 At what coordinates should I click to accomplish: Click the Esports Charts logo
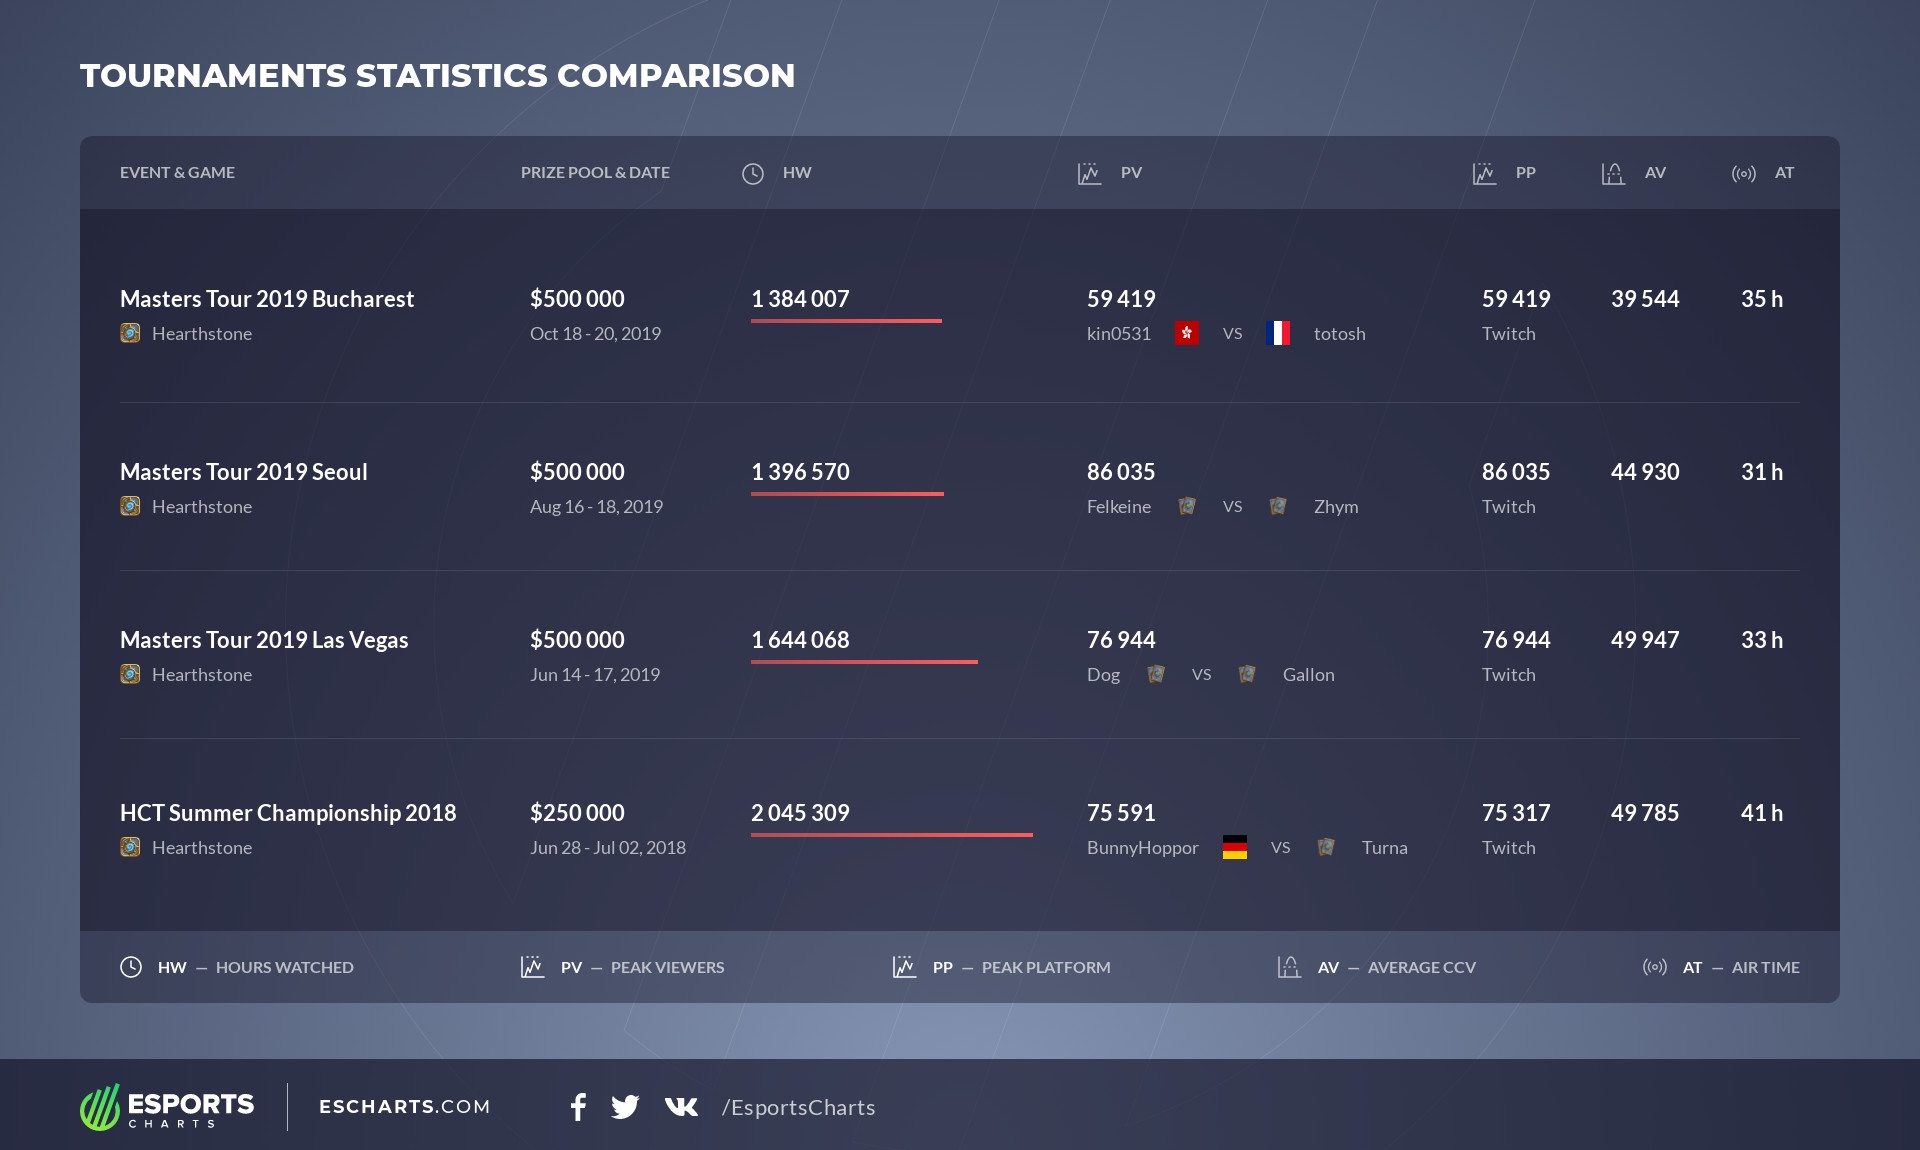tap(167, 1107)
